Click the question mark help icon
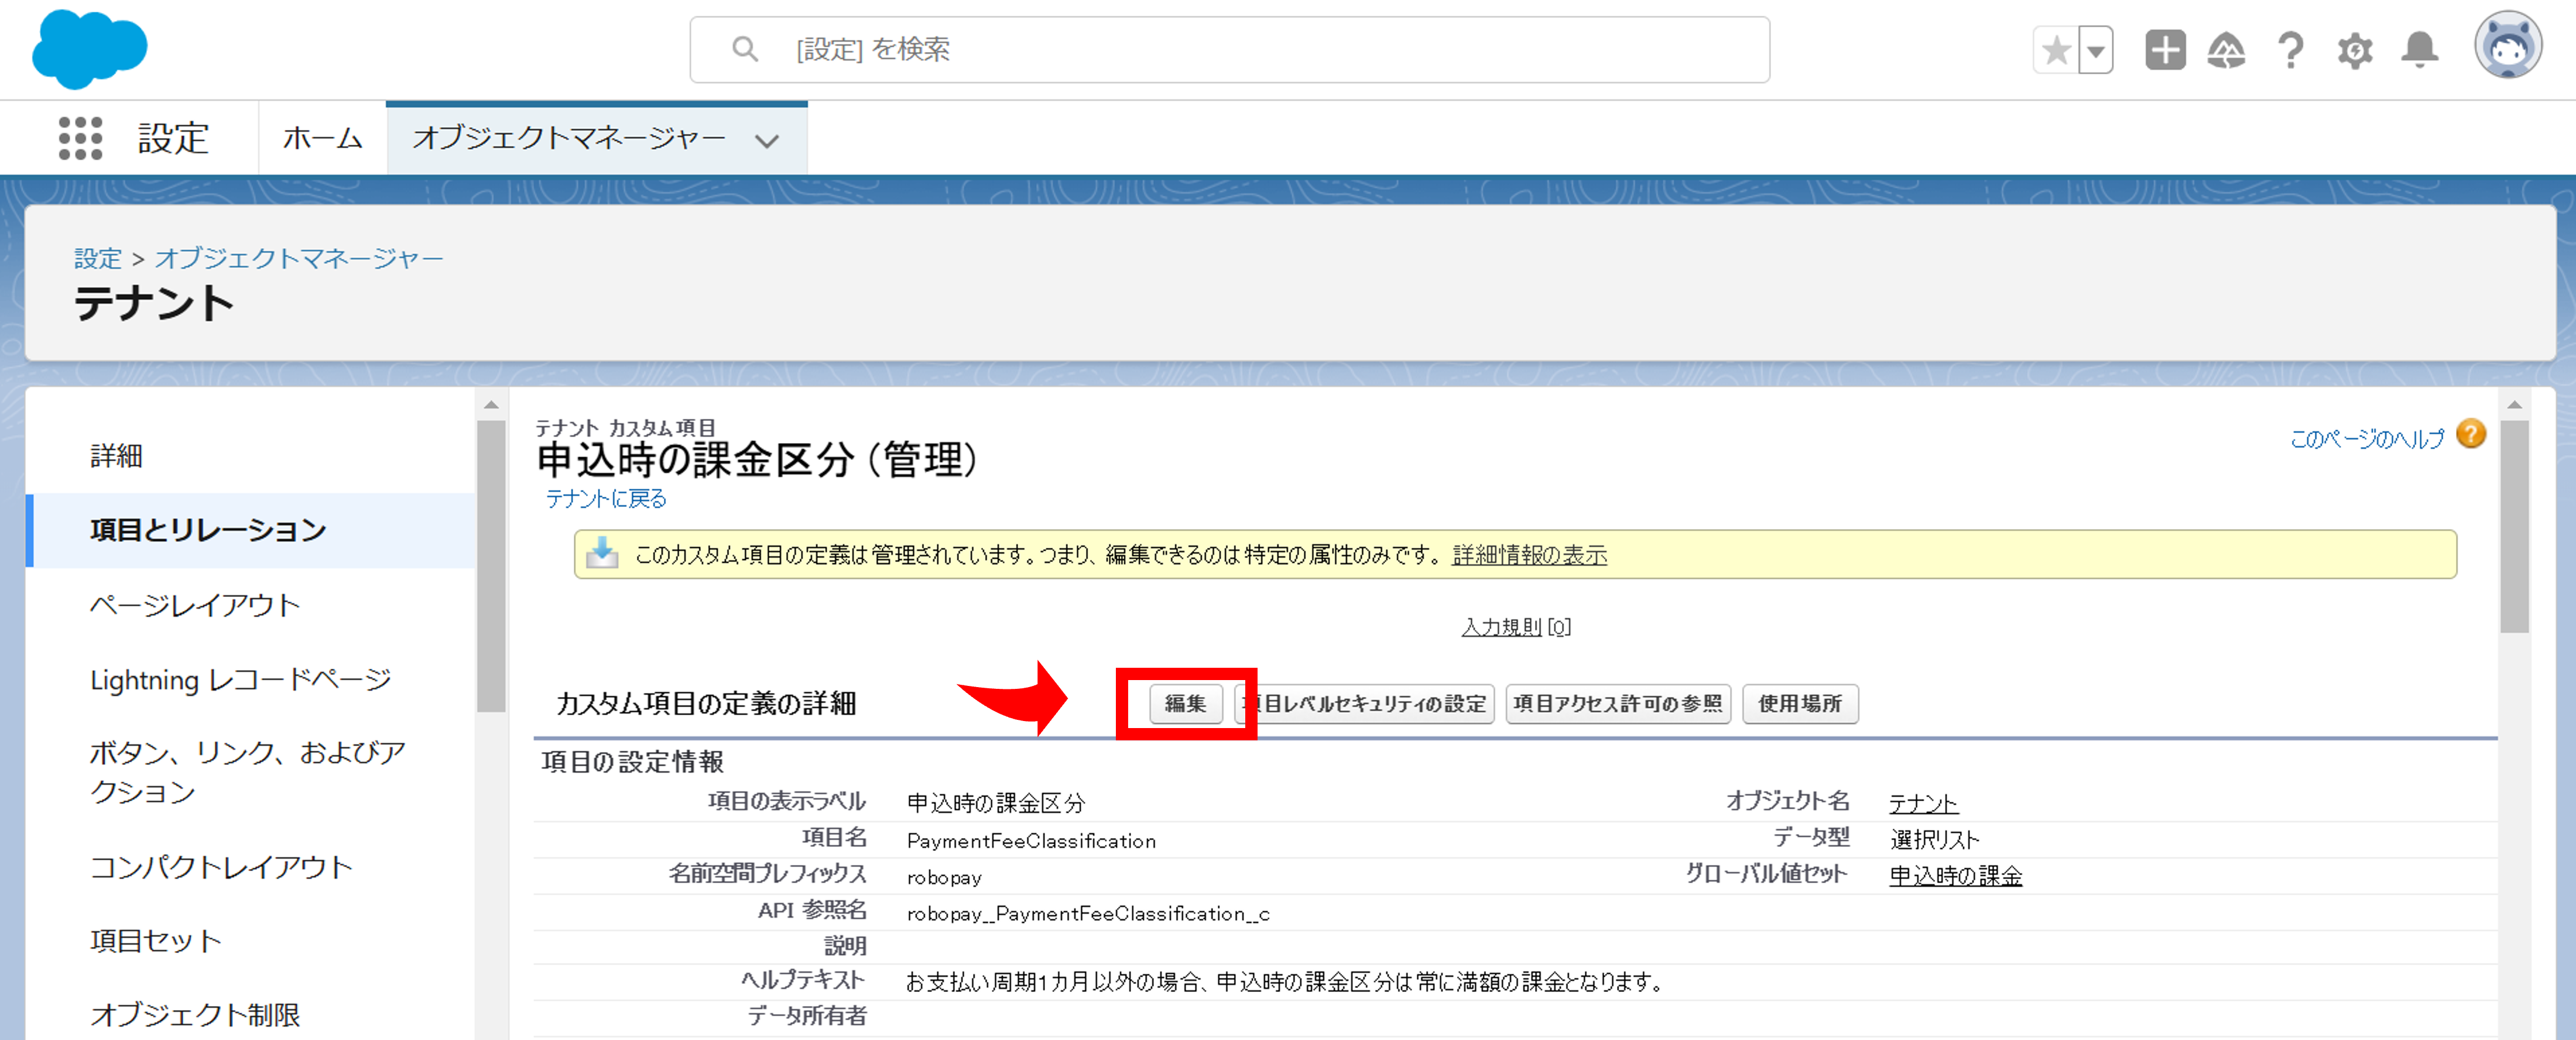 pyautogui.click(x=2290, y=50)
